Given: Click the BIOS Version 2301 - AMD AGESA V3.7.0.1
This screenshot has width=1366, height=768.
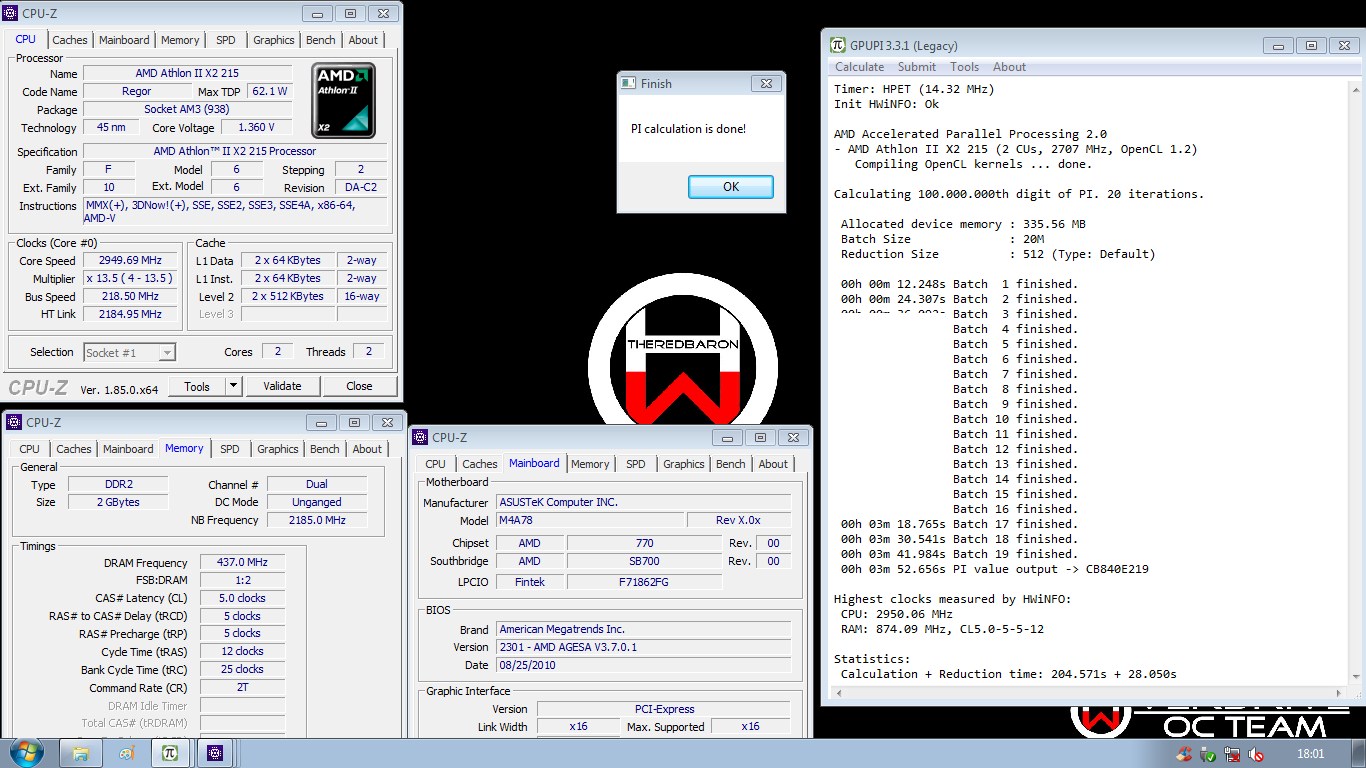Looking at the screenshot, I should coord(643,647).
